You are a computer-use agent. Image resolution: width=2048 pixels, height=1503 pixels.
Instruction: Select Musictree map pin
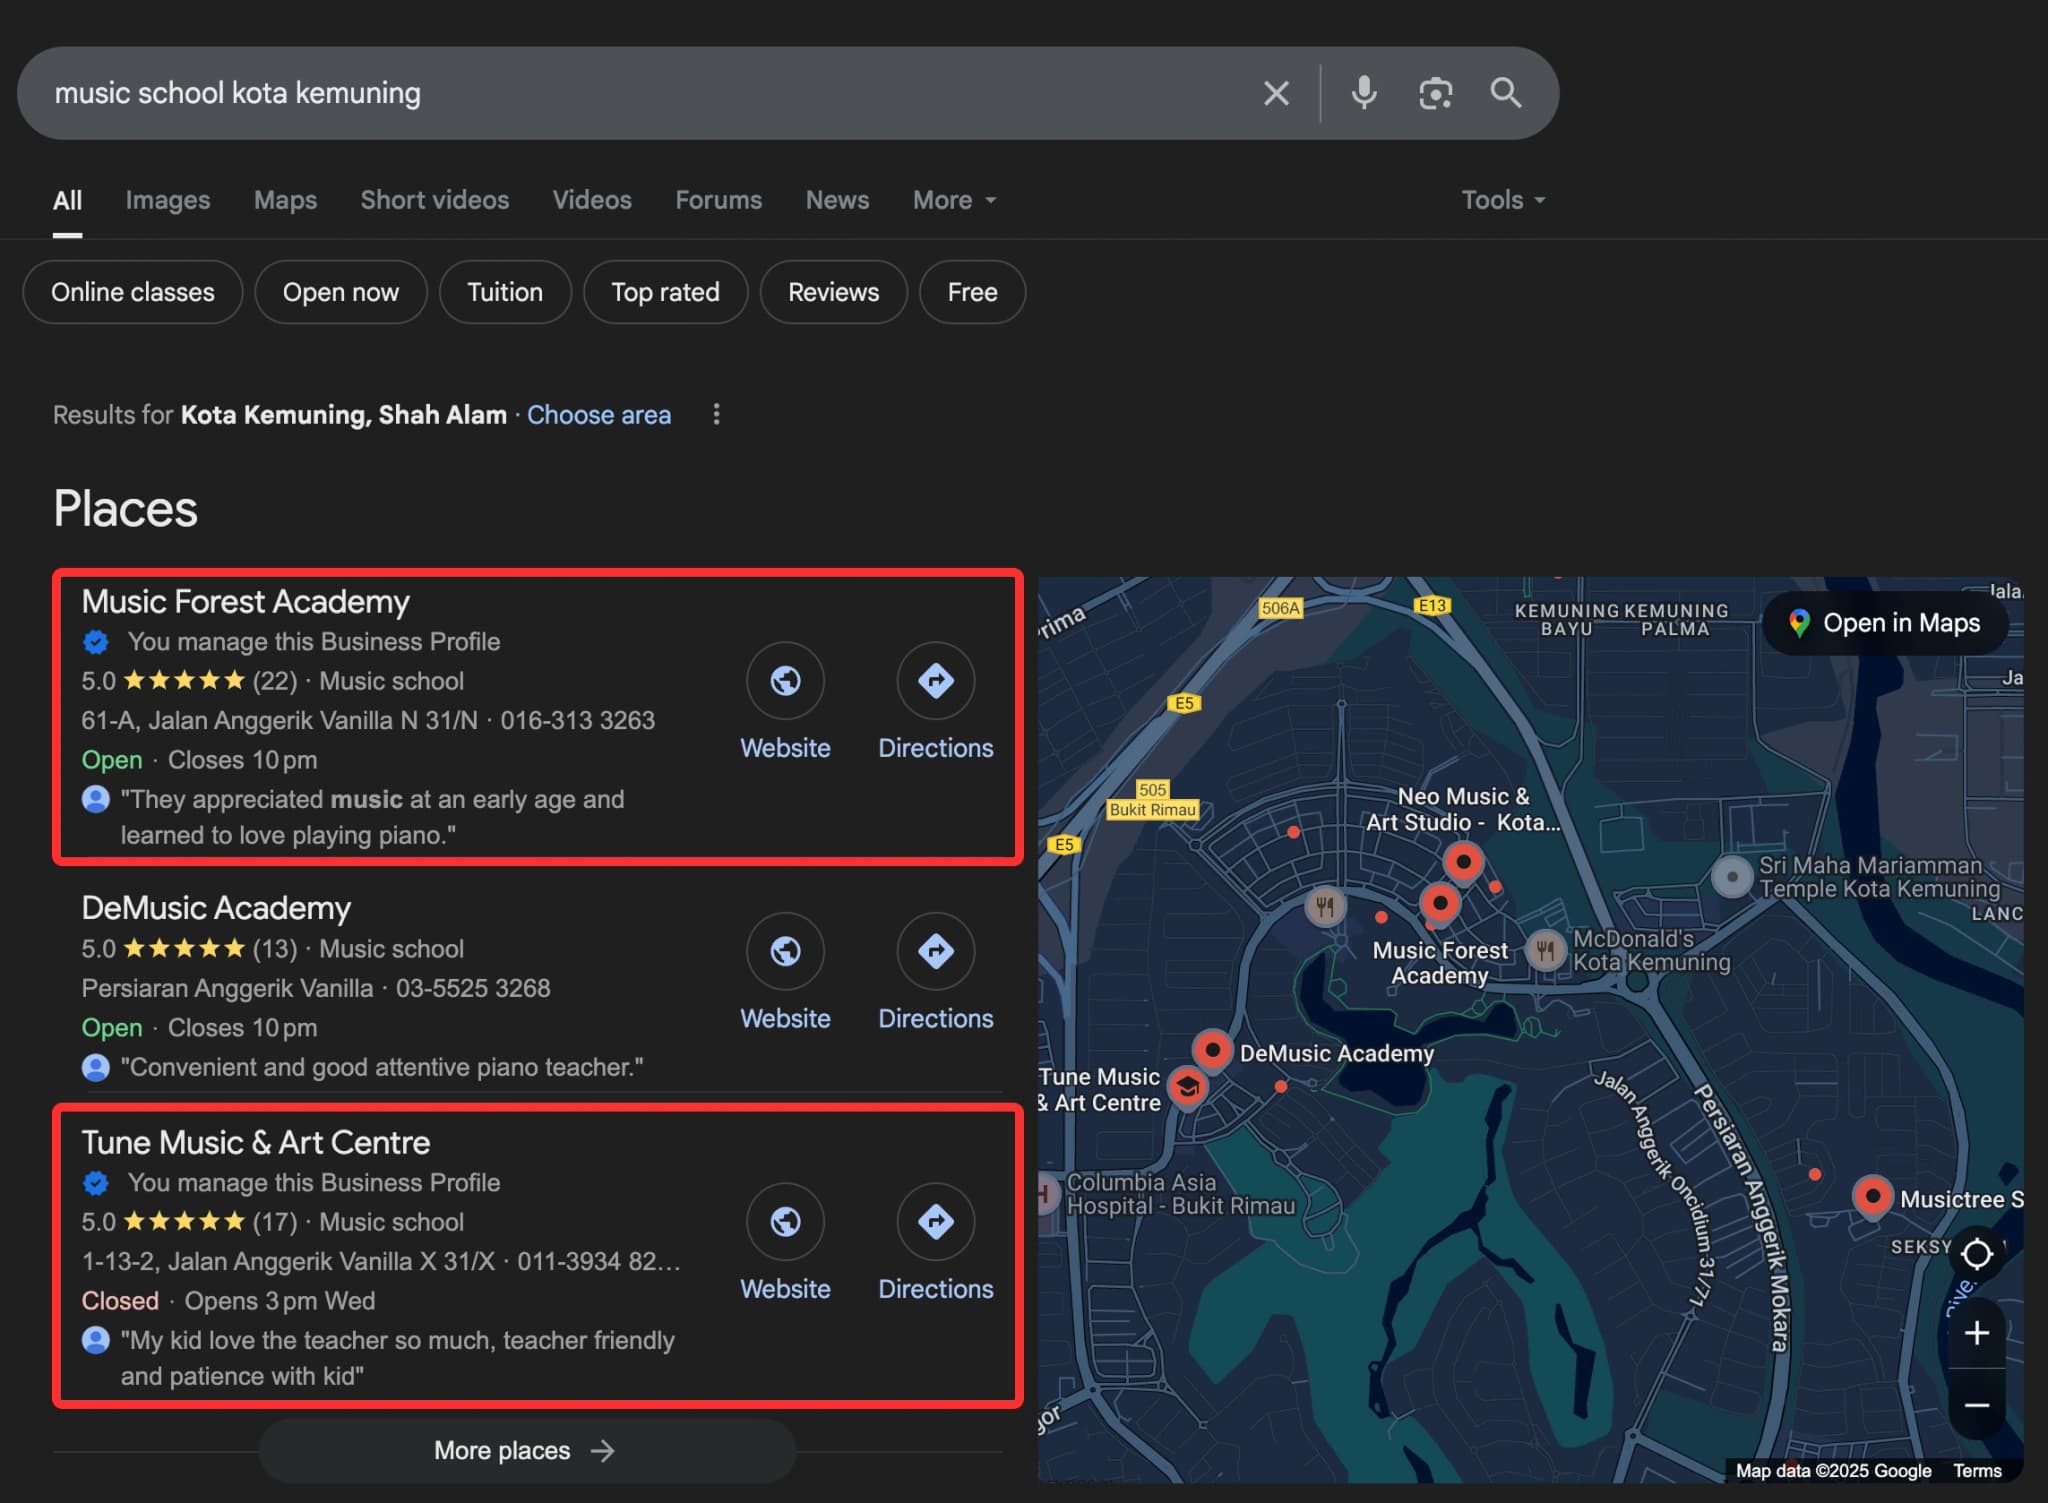(x=1872, y=1197)
